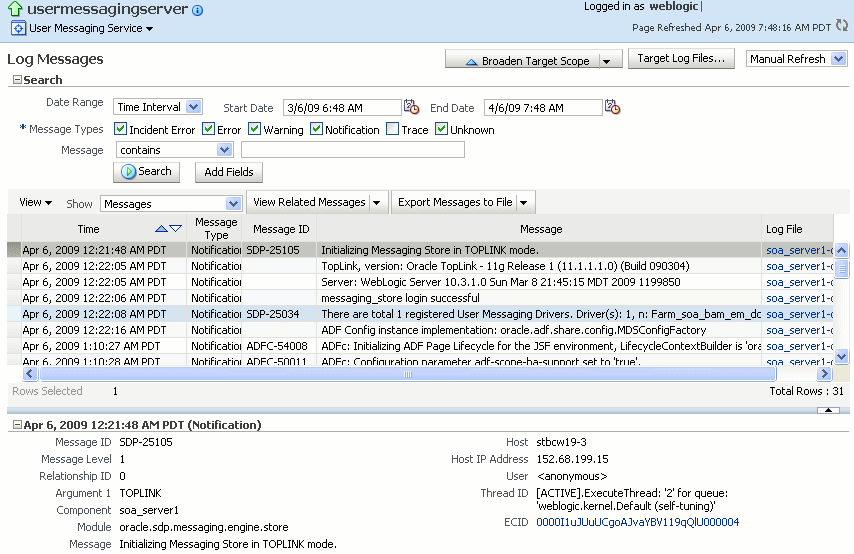Click the User Messaging Service target icon
The image size is (854, 554).
click(x=19, y=28)
